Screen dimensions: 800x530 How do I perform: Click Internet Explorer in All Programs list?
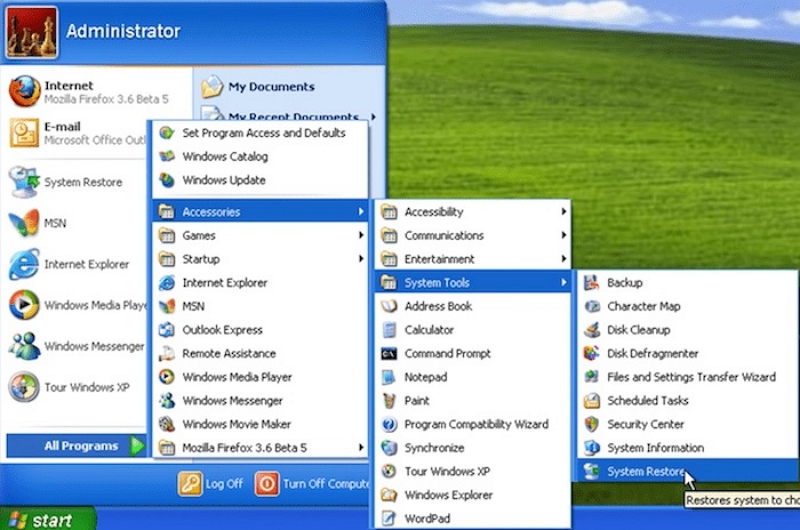click(260, 283)
